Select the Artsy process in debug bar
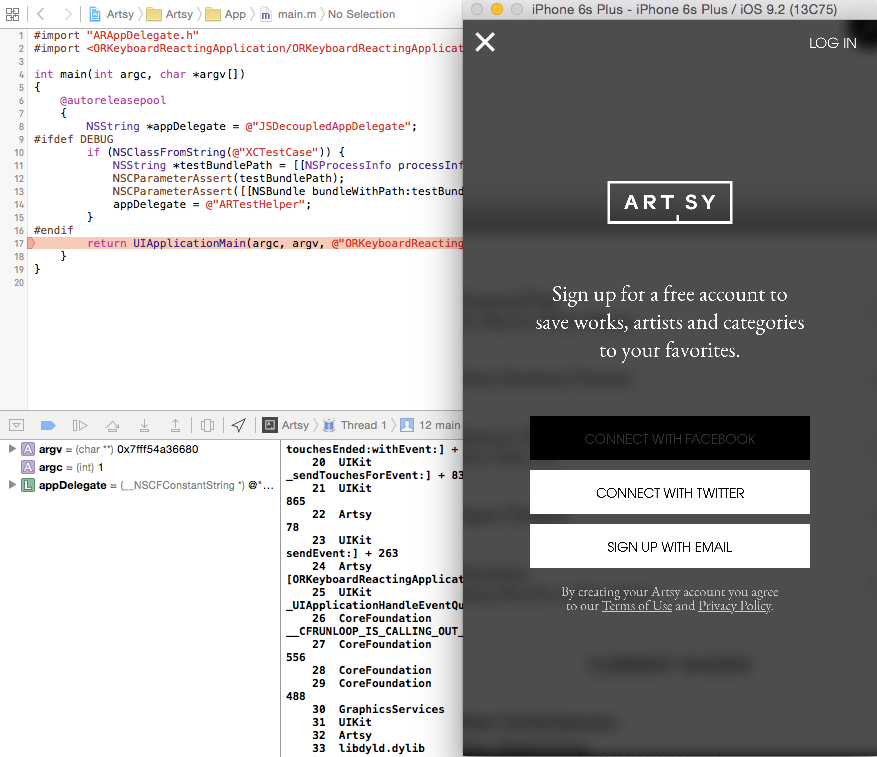This screenshot has height=757, width=877. [286, 425]
